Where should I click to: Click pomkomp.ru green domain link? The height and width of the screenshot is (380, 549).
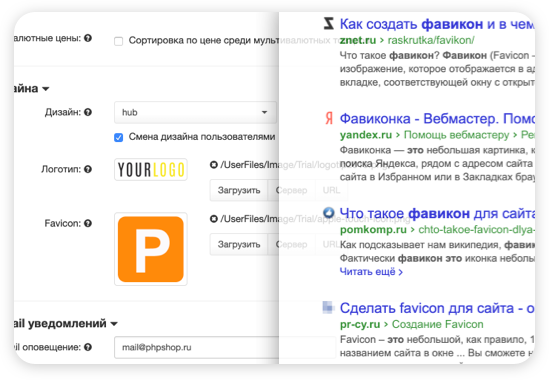point(373,230)
